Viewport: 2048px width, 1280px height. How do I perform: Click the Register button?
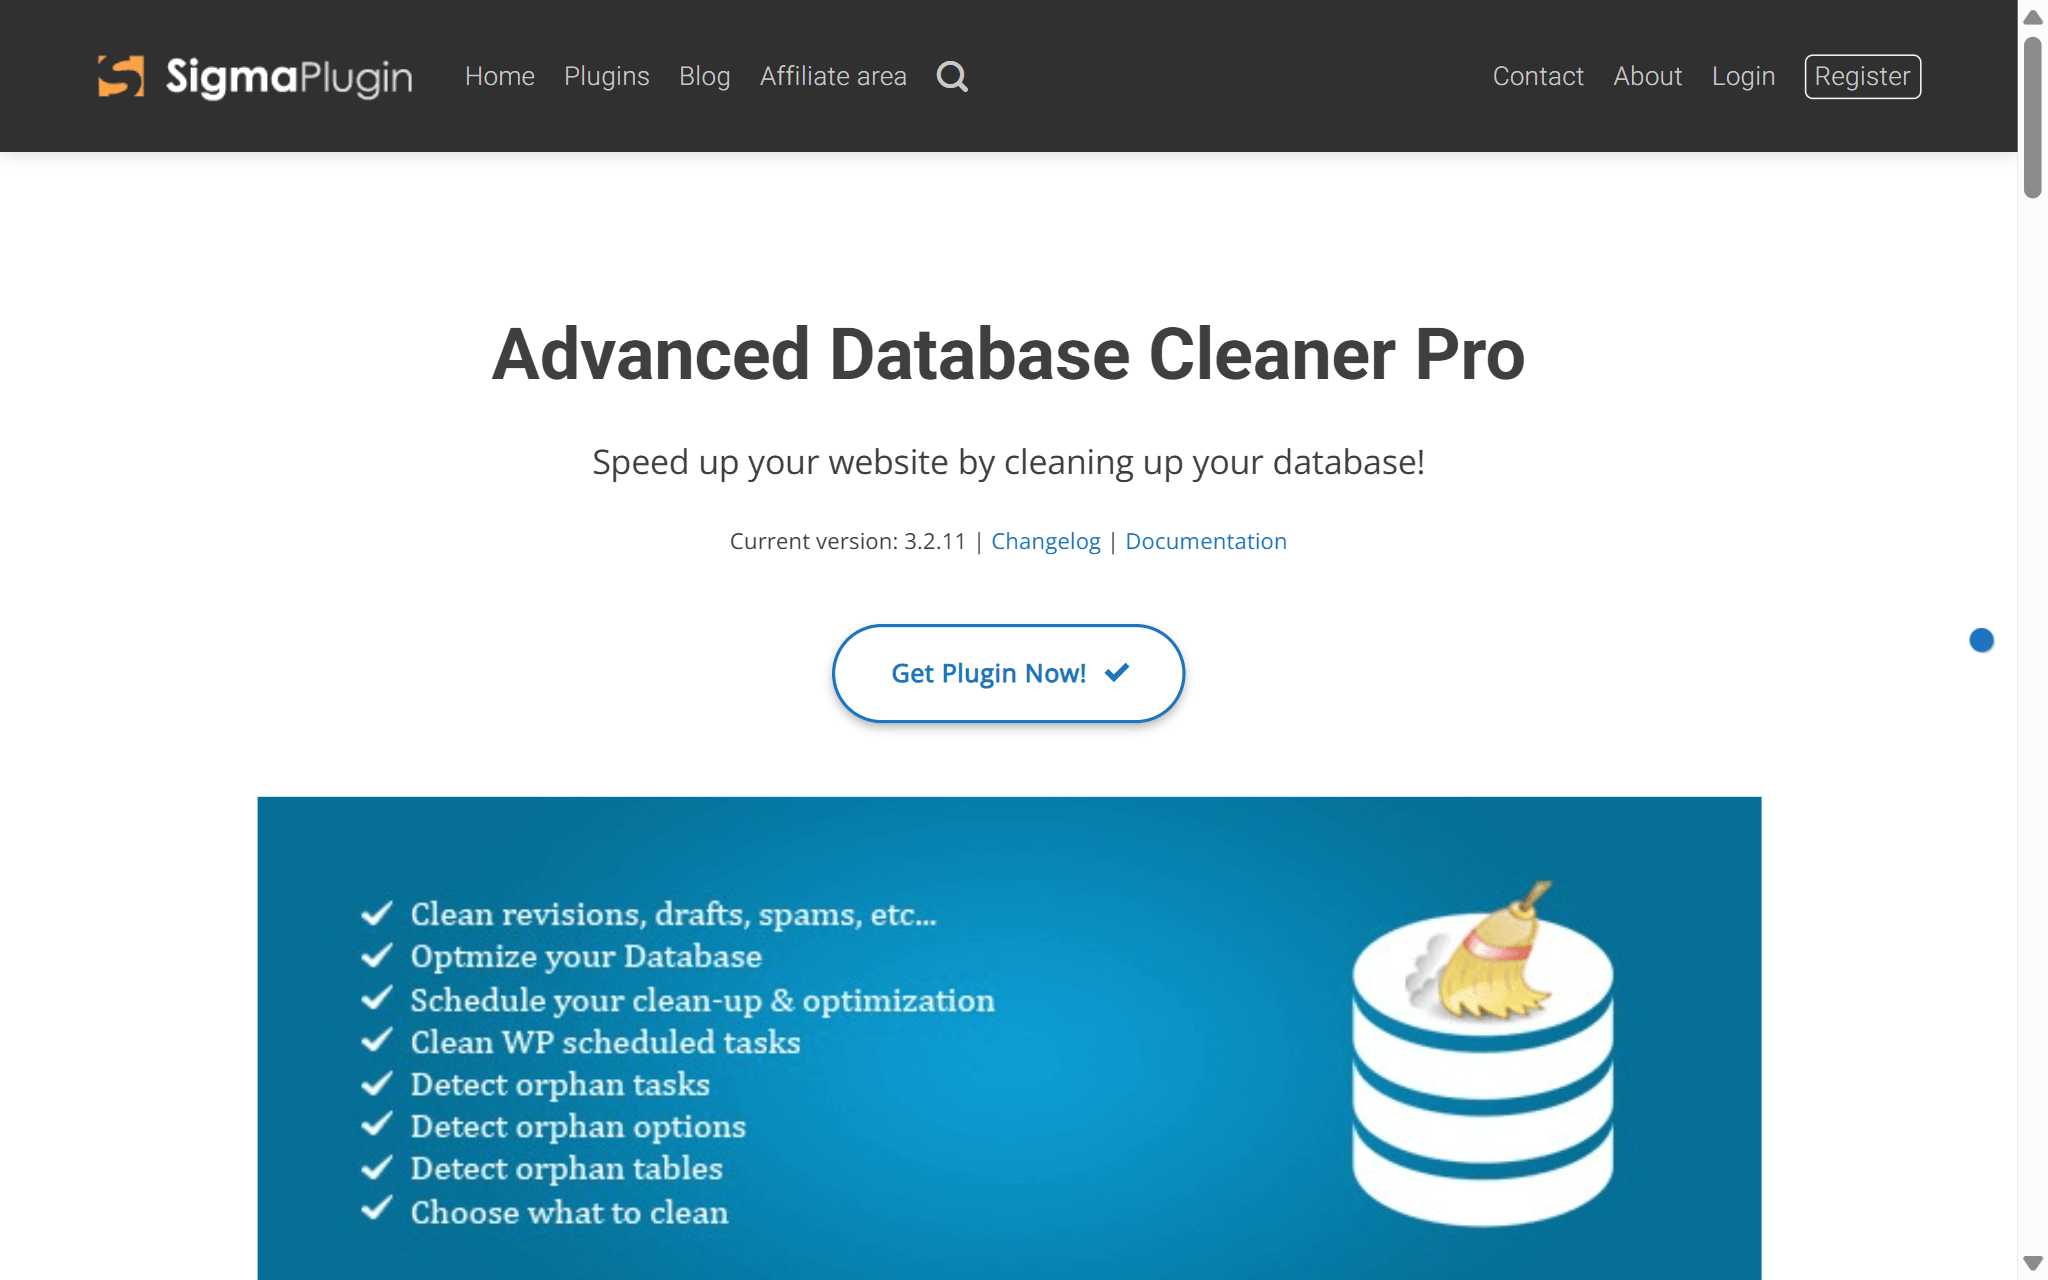(x=1861, y=76)
